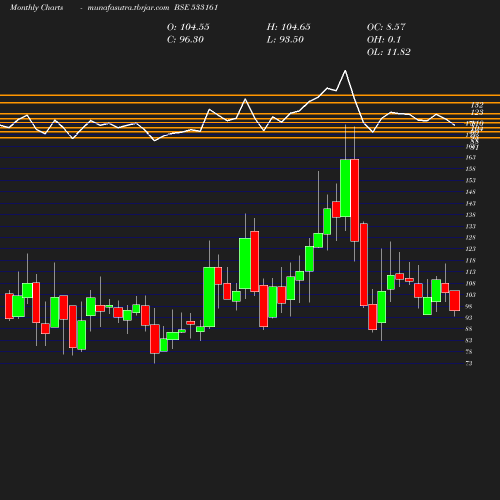Click the 'BSE 533161' stock code
This screenshot has width=500, height=500.
[196, 7]
